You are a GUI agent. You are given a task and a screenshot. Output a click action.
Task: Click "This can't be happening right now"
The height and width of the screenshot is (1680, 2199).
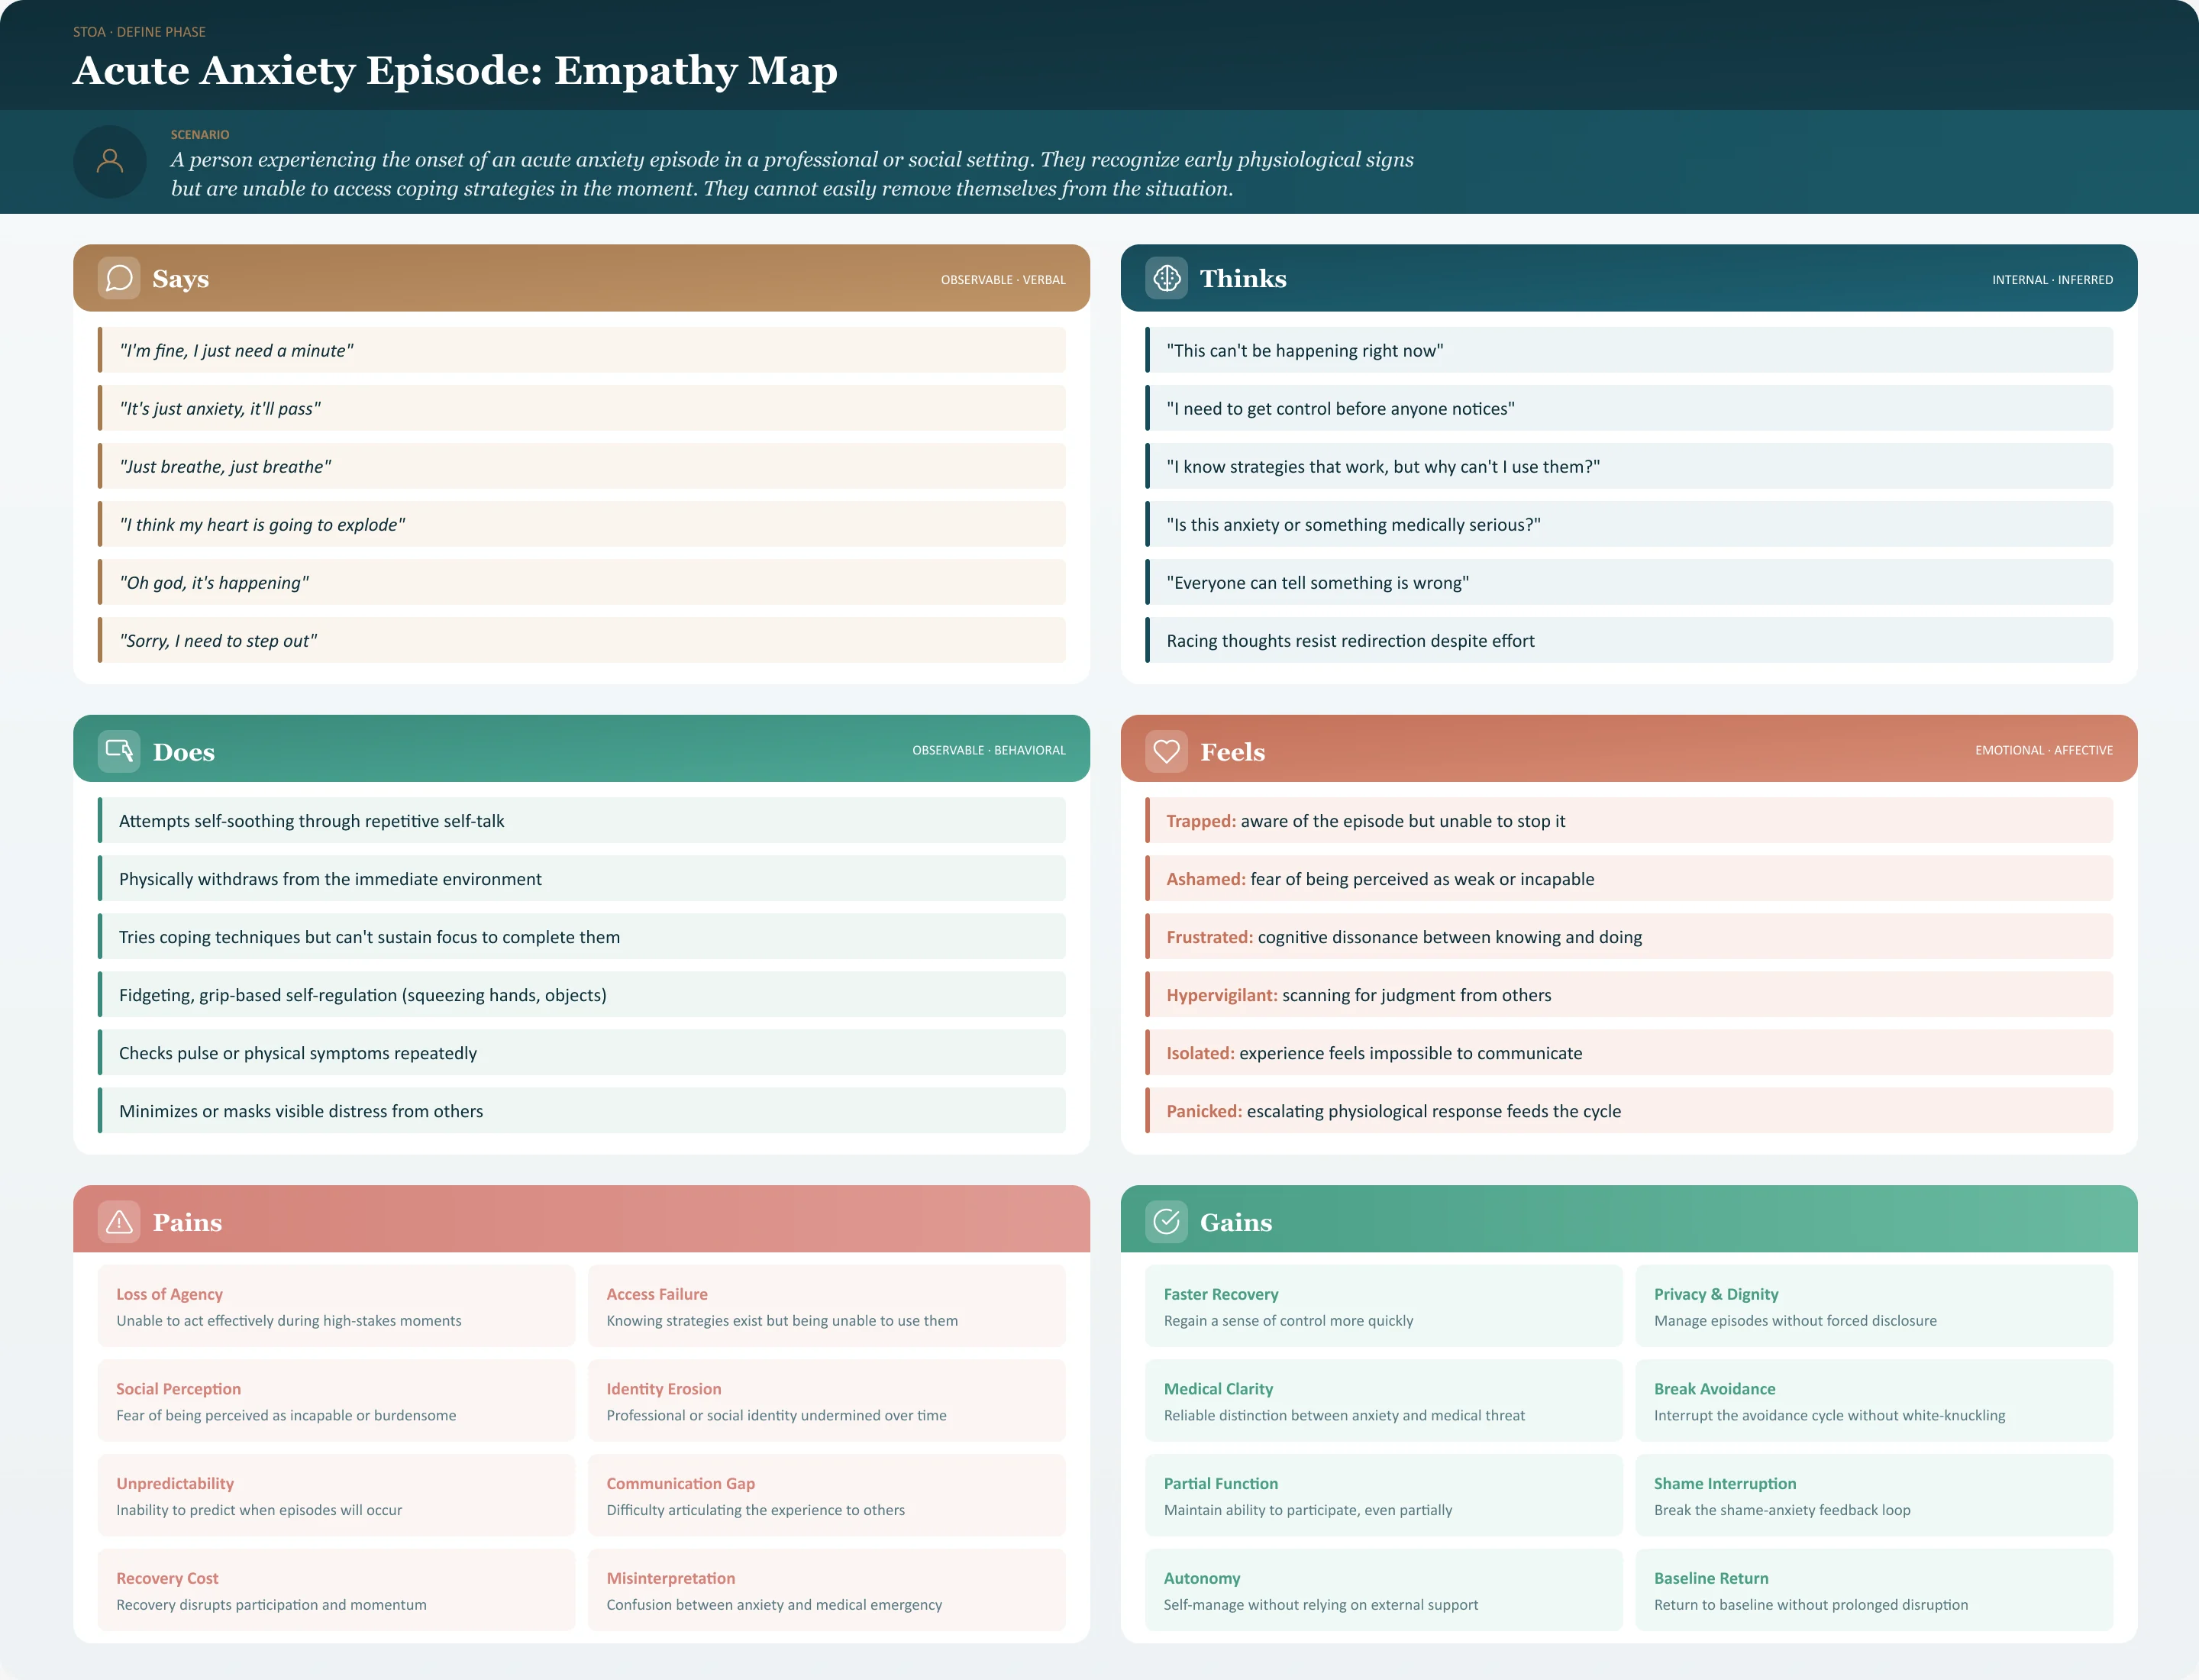pyautogui.click(x=1629, y=350)
